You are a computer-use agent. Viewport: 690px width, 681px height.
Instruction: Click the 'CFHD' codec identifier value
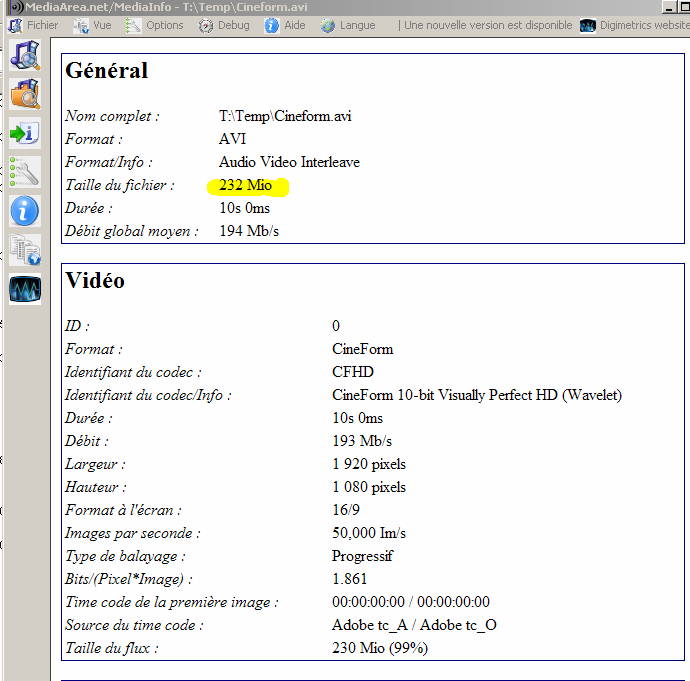click(353, 372)
